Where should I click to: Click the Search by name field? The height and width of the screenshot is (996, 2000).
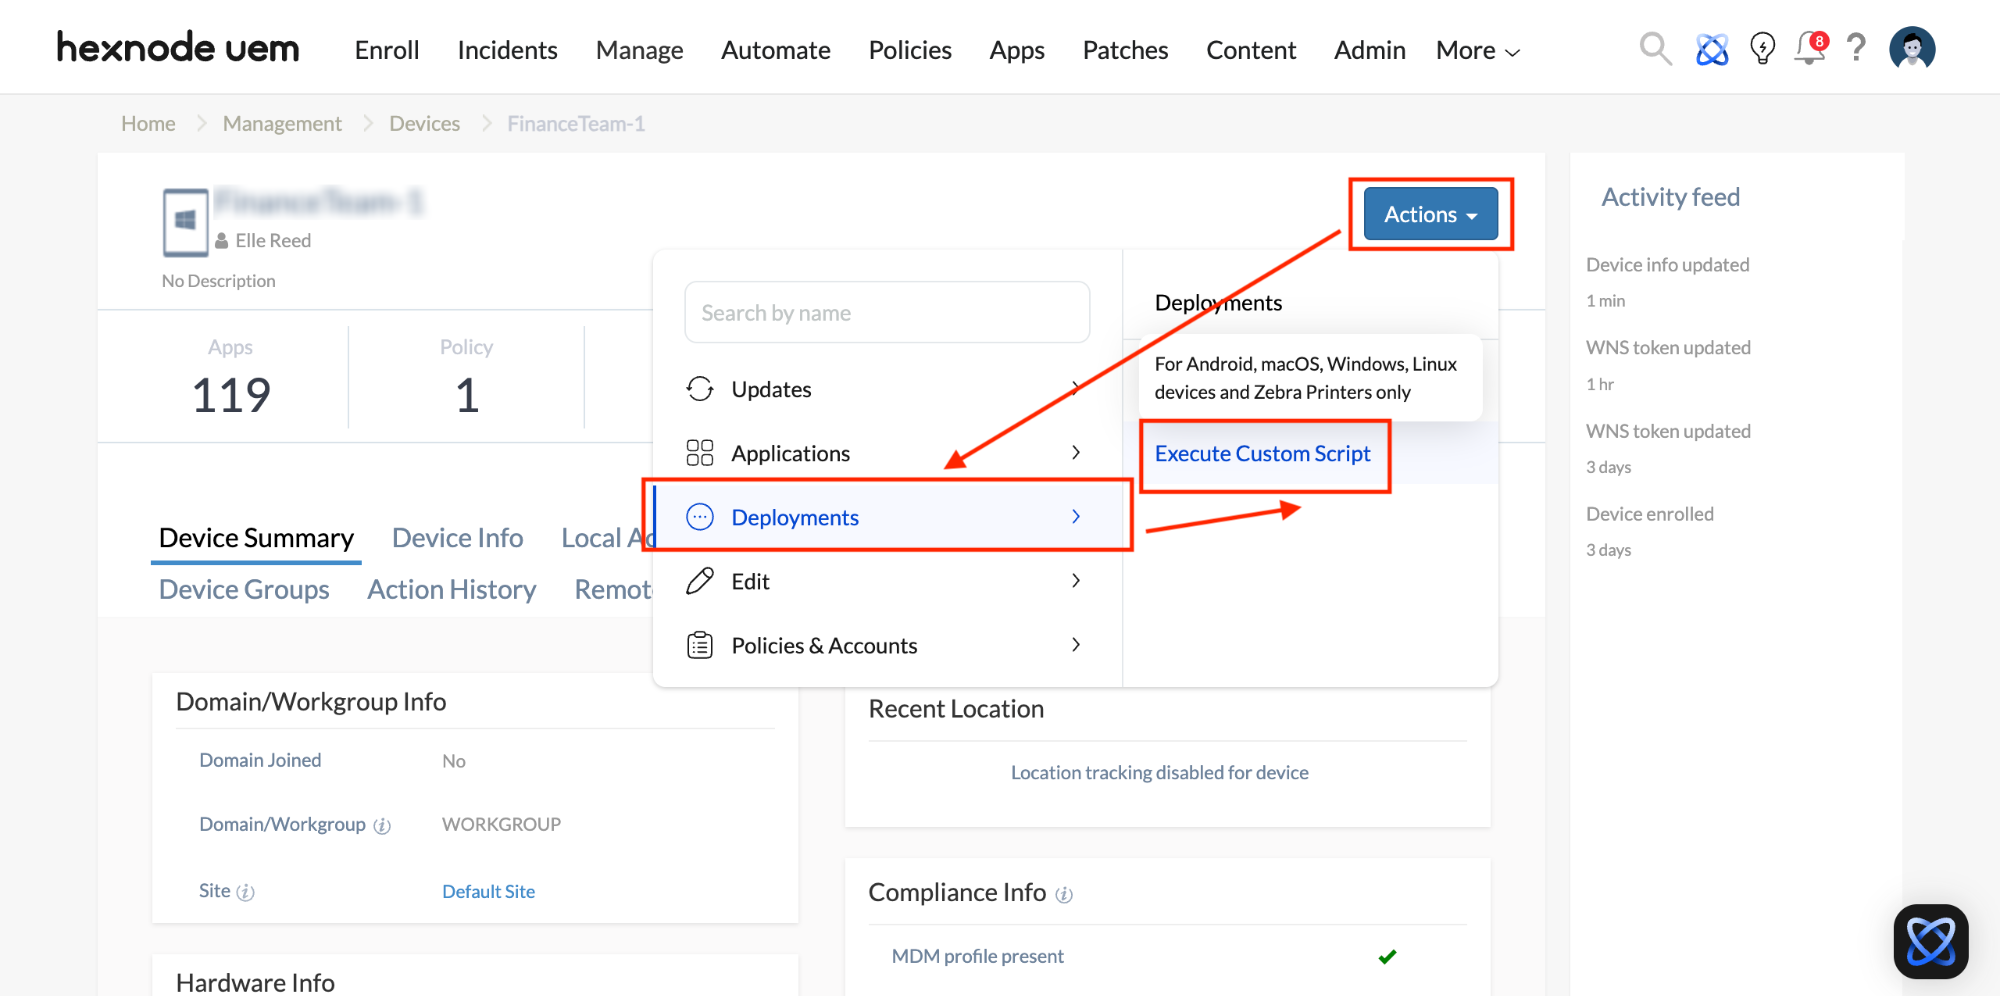tap(886, 312)
